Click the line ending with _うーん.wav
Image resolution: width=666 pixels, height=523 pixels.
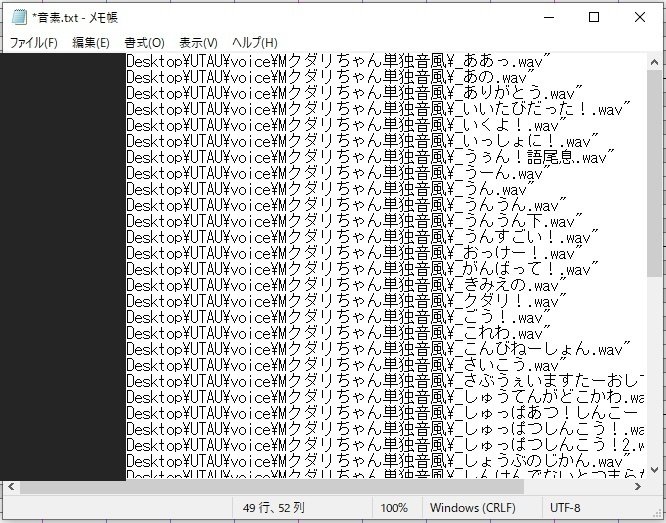pyautogui.click(x=339, y=173)
